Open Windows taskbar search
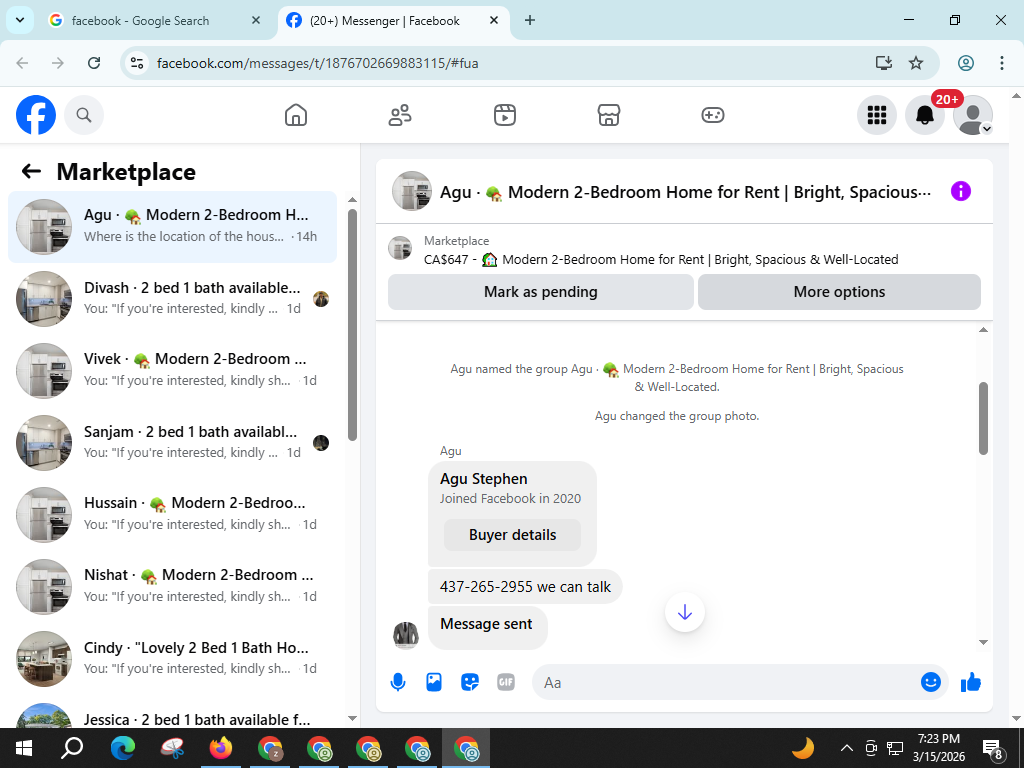Screen dimensions: 1024x768 72,748
